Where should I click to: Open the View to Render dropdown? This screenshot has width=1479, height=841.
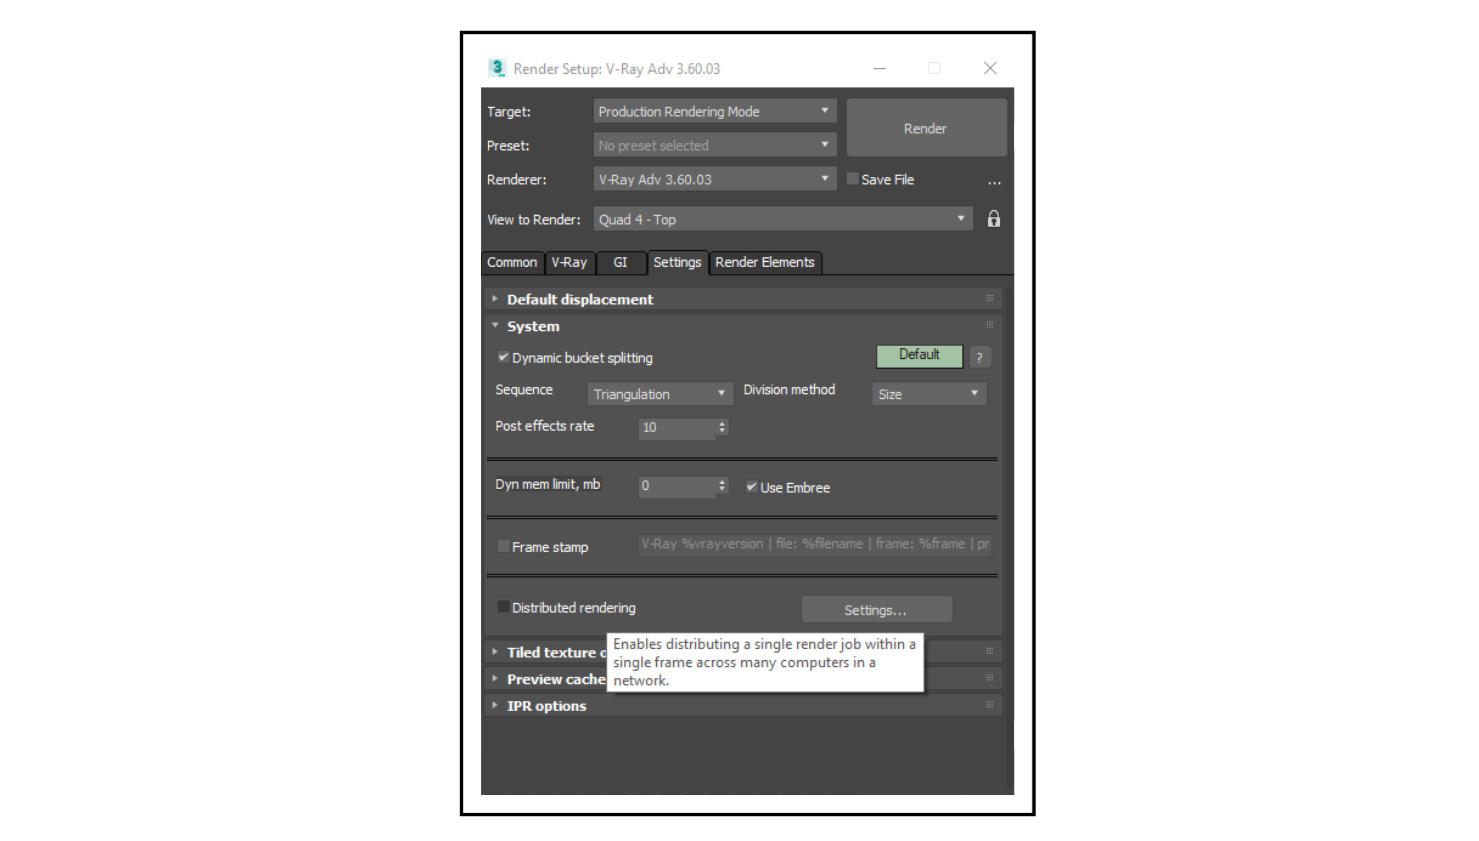pos(783,219)
